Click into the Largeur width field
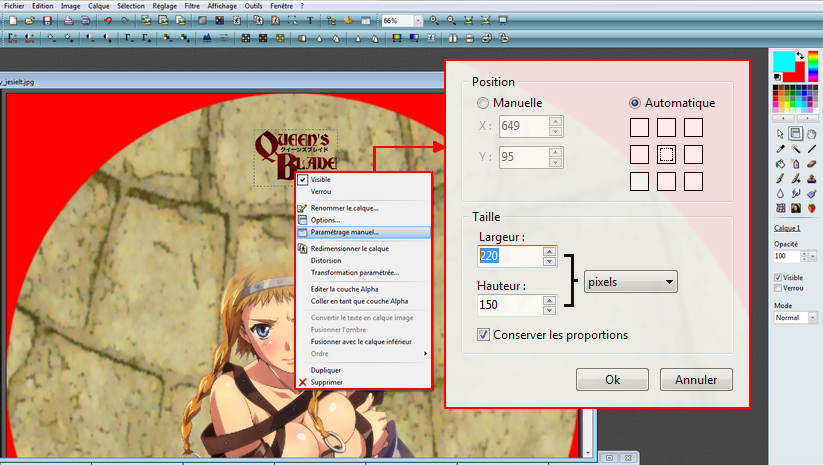This screenshot has width=823, height=465. click(x=510, y=256)
